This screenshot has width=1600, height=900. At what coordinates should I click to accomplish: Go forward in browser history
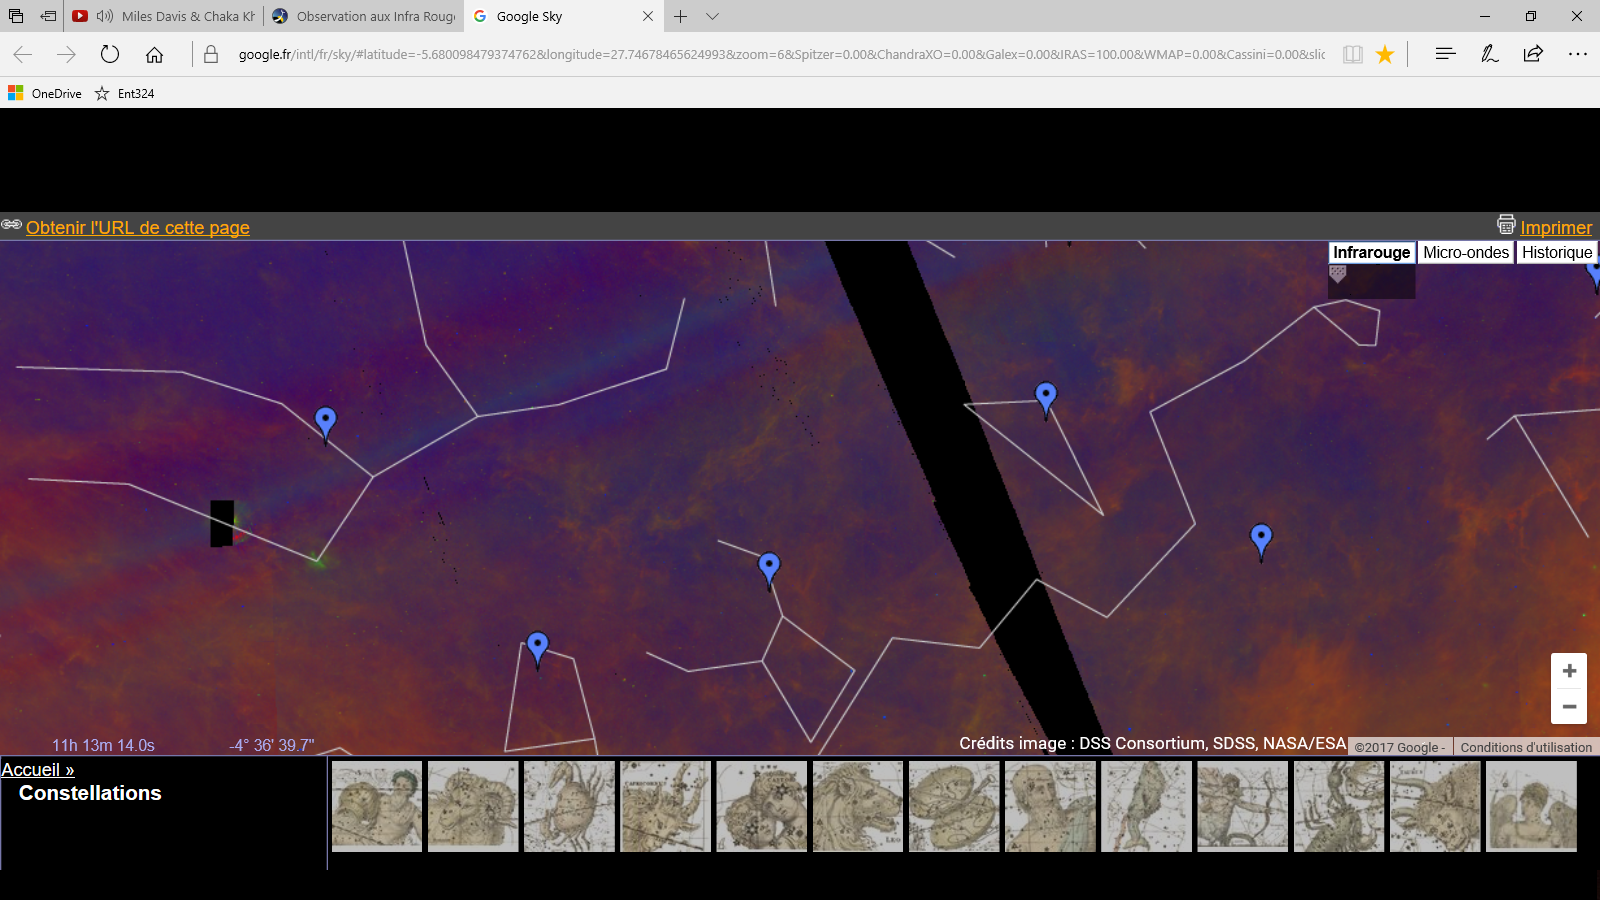coord(67,55)
